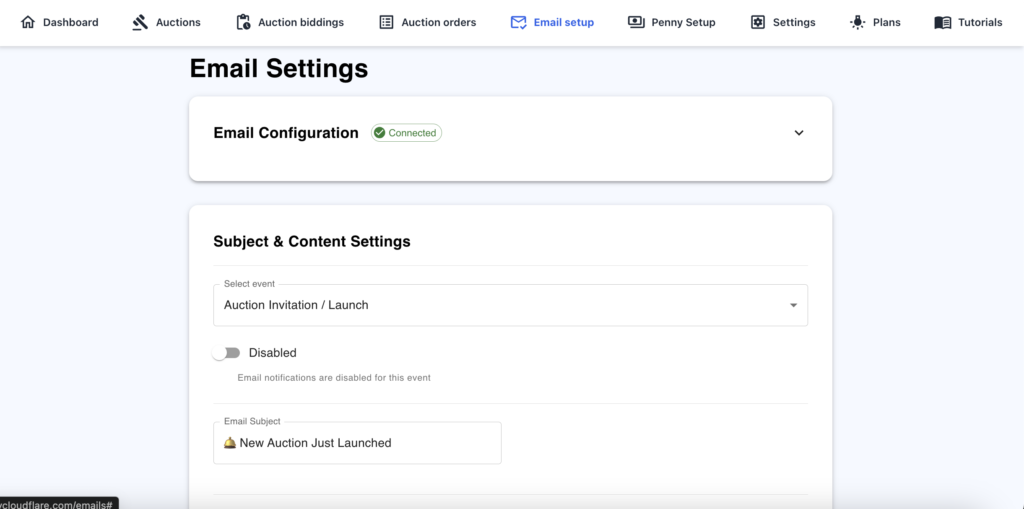Click the bell emoji in the email subject
This screenshot has width=1024, height=509.
coord(230,443)
